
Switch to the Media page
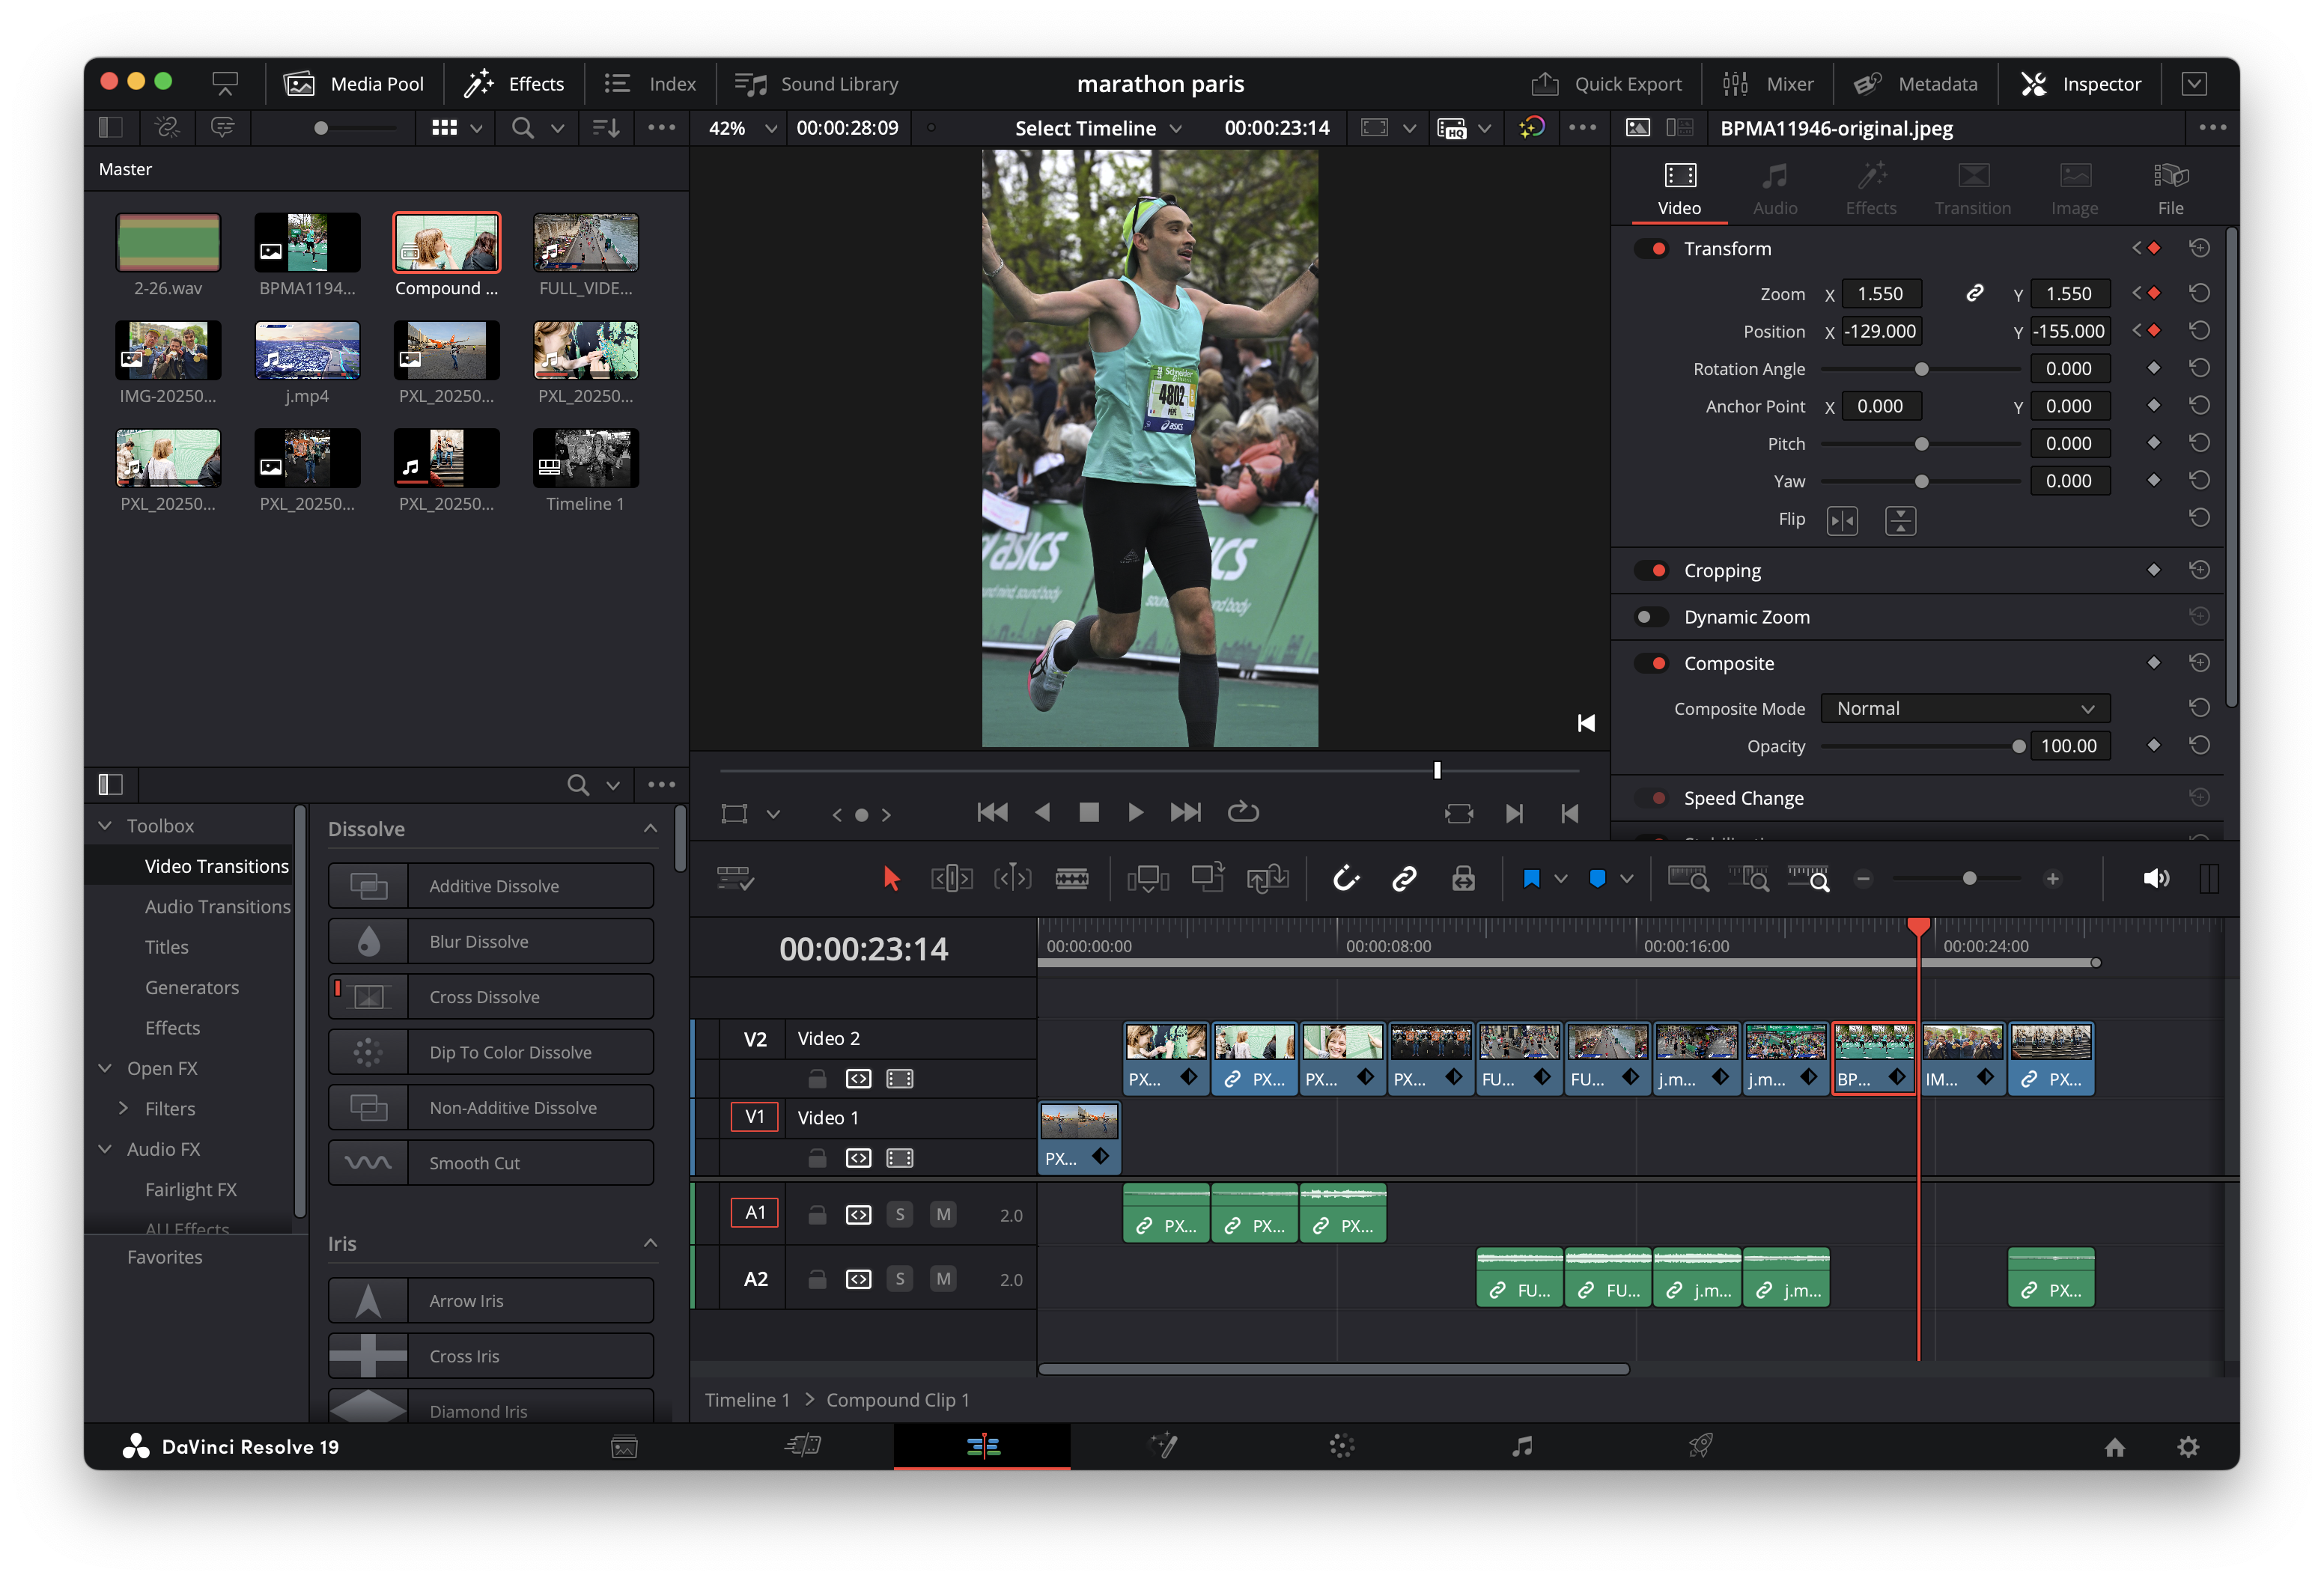tap(624, 1446)
